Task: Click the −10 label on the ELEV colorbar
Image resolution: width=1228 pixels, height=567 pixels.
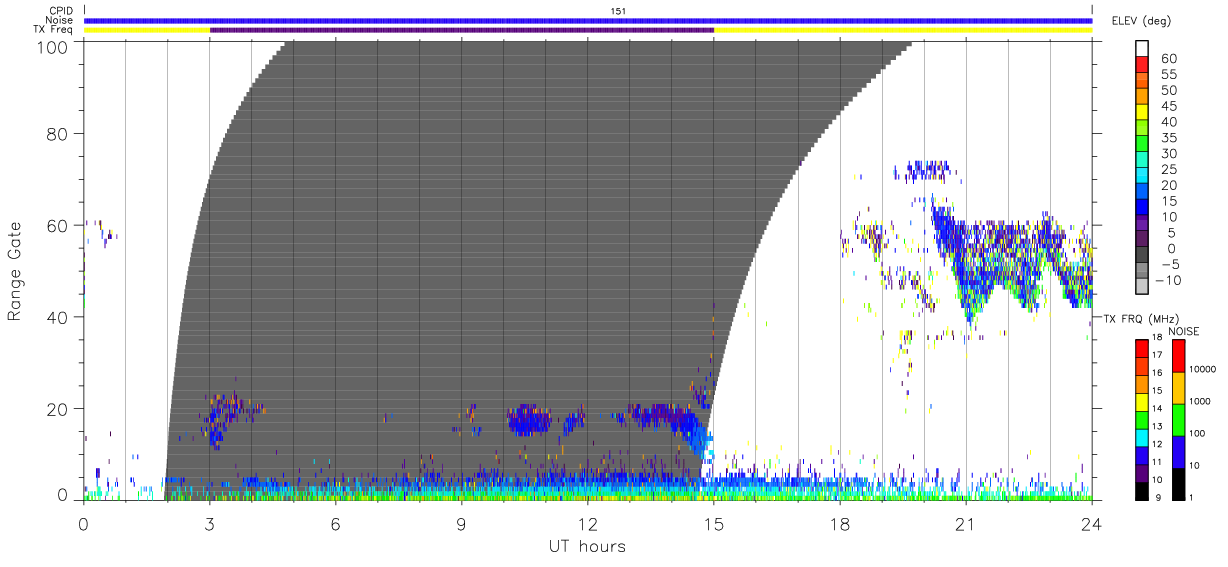Action: 1166,280
